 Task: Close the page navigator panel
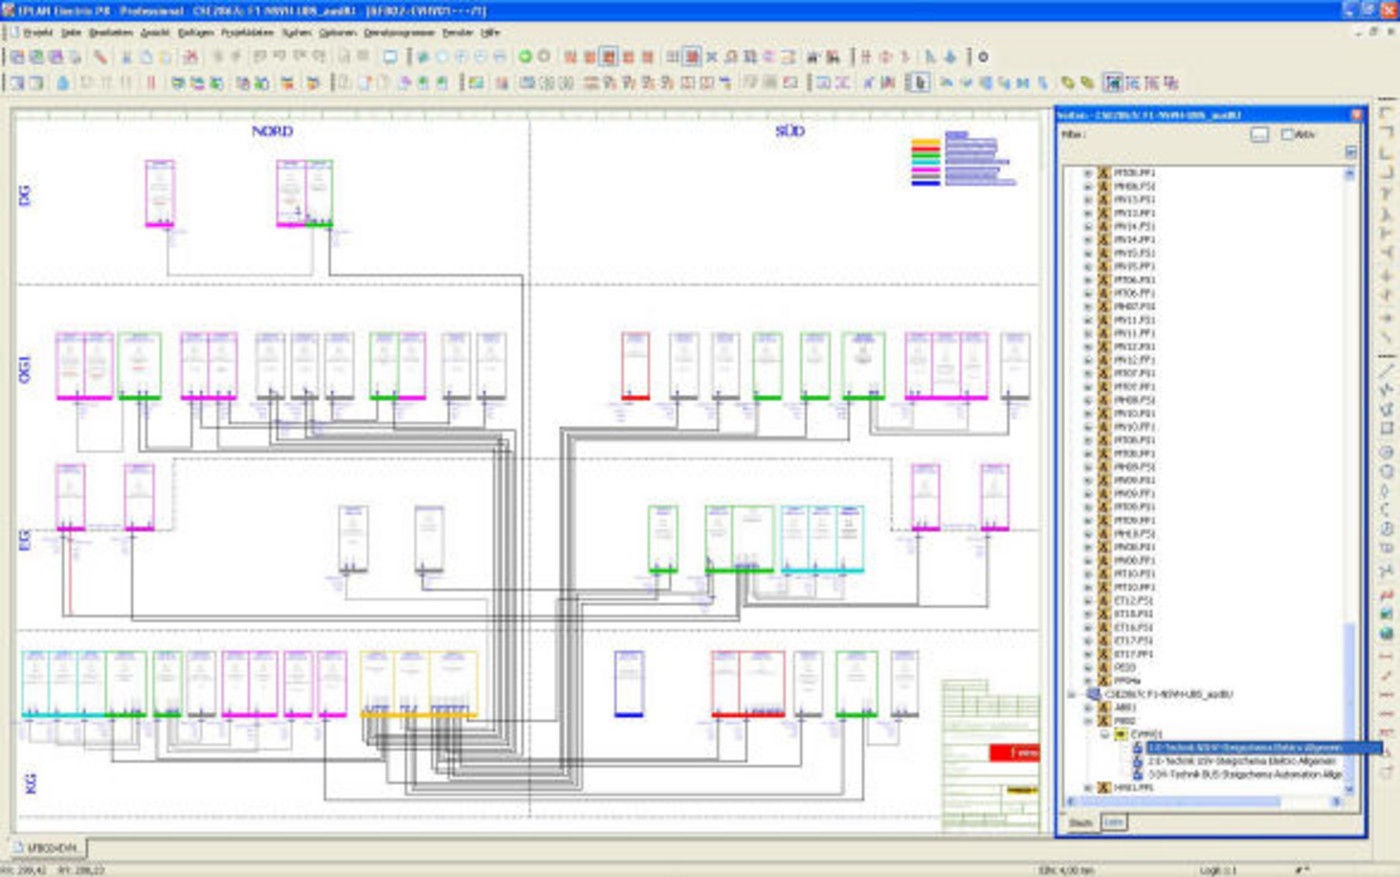click(x=1356, y=115)
